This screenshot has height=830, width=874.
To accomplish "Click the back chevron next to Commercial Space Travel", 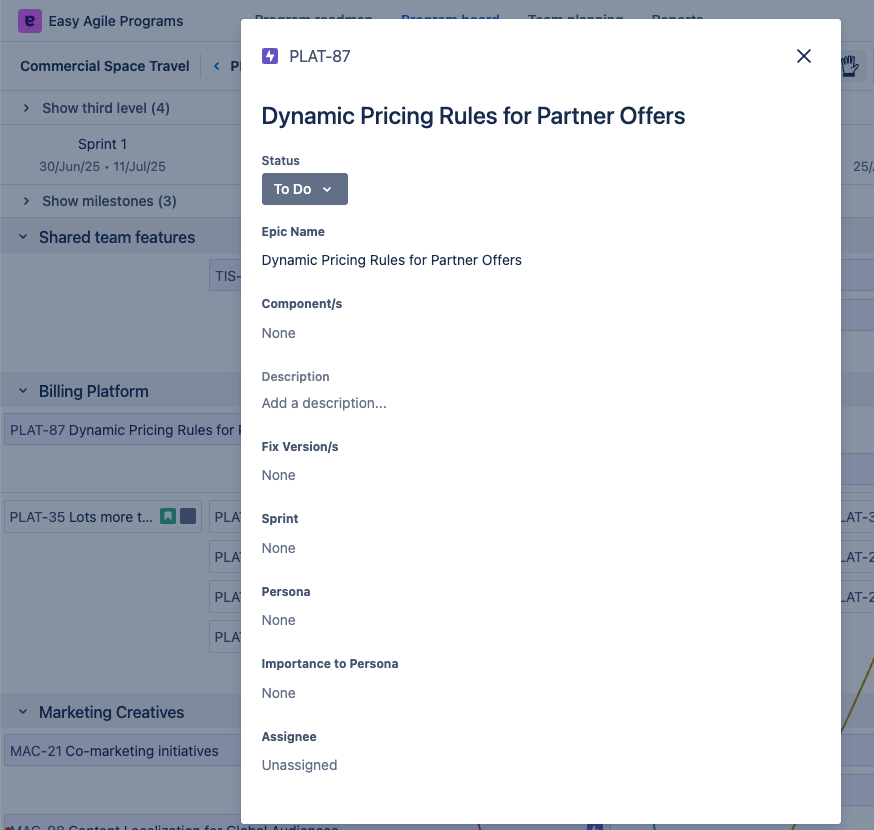I will coord(216,66).
